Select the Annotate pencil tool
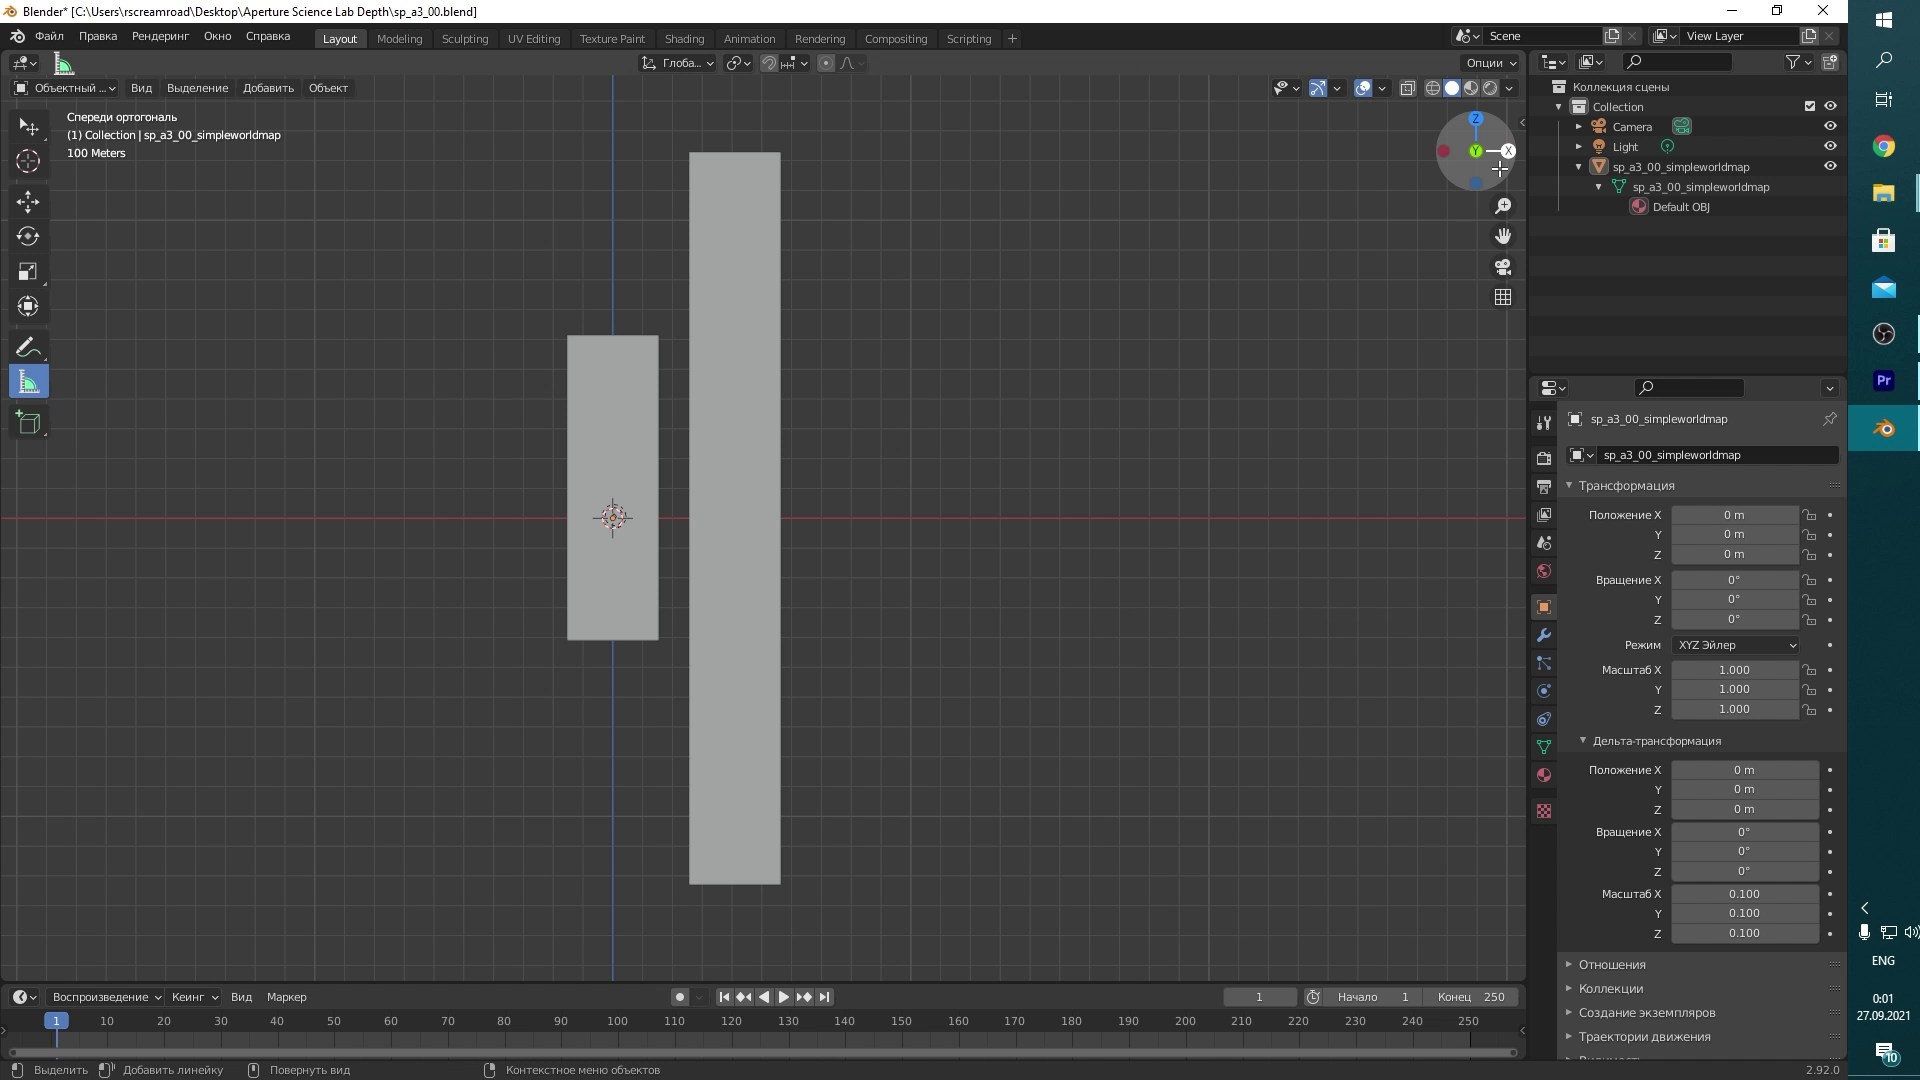Viewport: 1920px width, 1080px height. 28,348
